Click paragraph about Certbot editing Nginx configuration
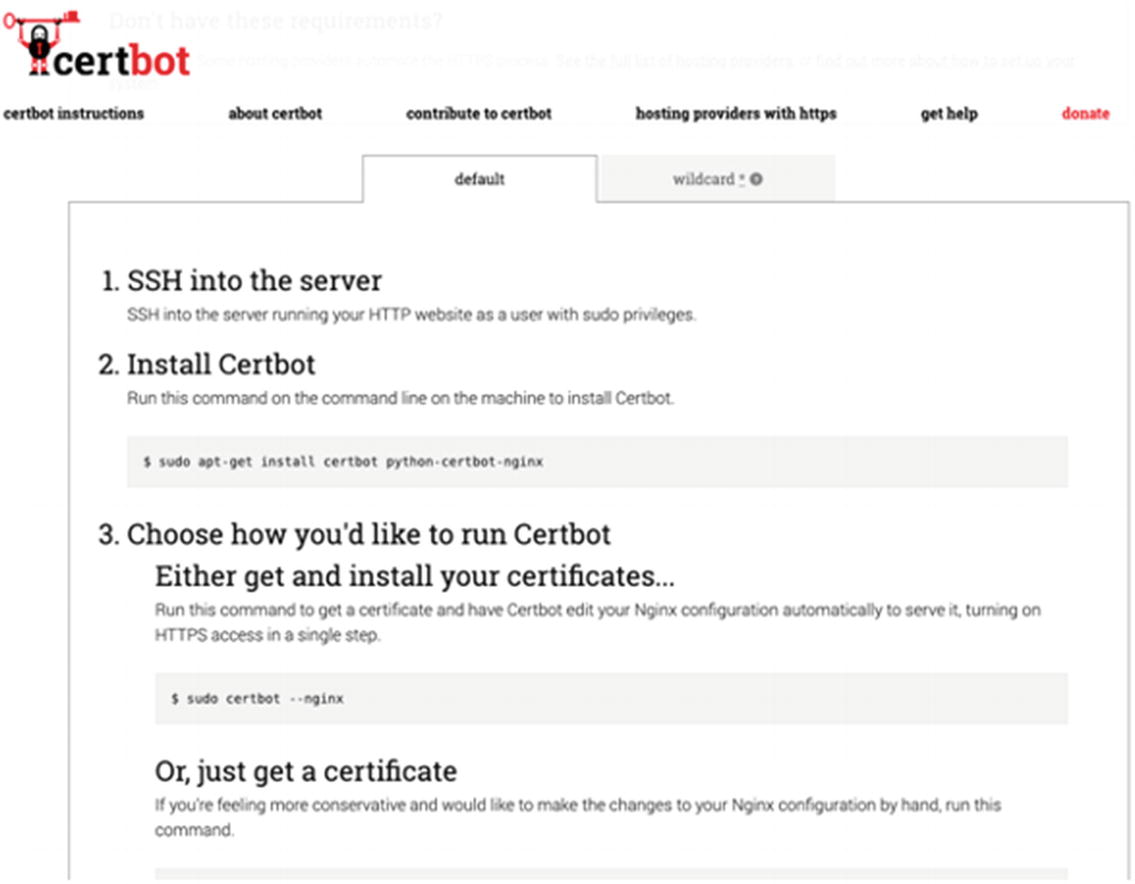Screen dimensions: 1135x884 click(x=598, y=623)
